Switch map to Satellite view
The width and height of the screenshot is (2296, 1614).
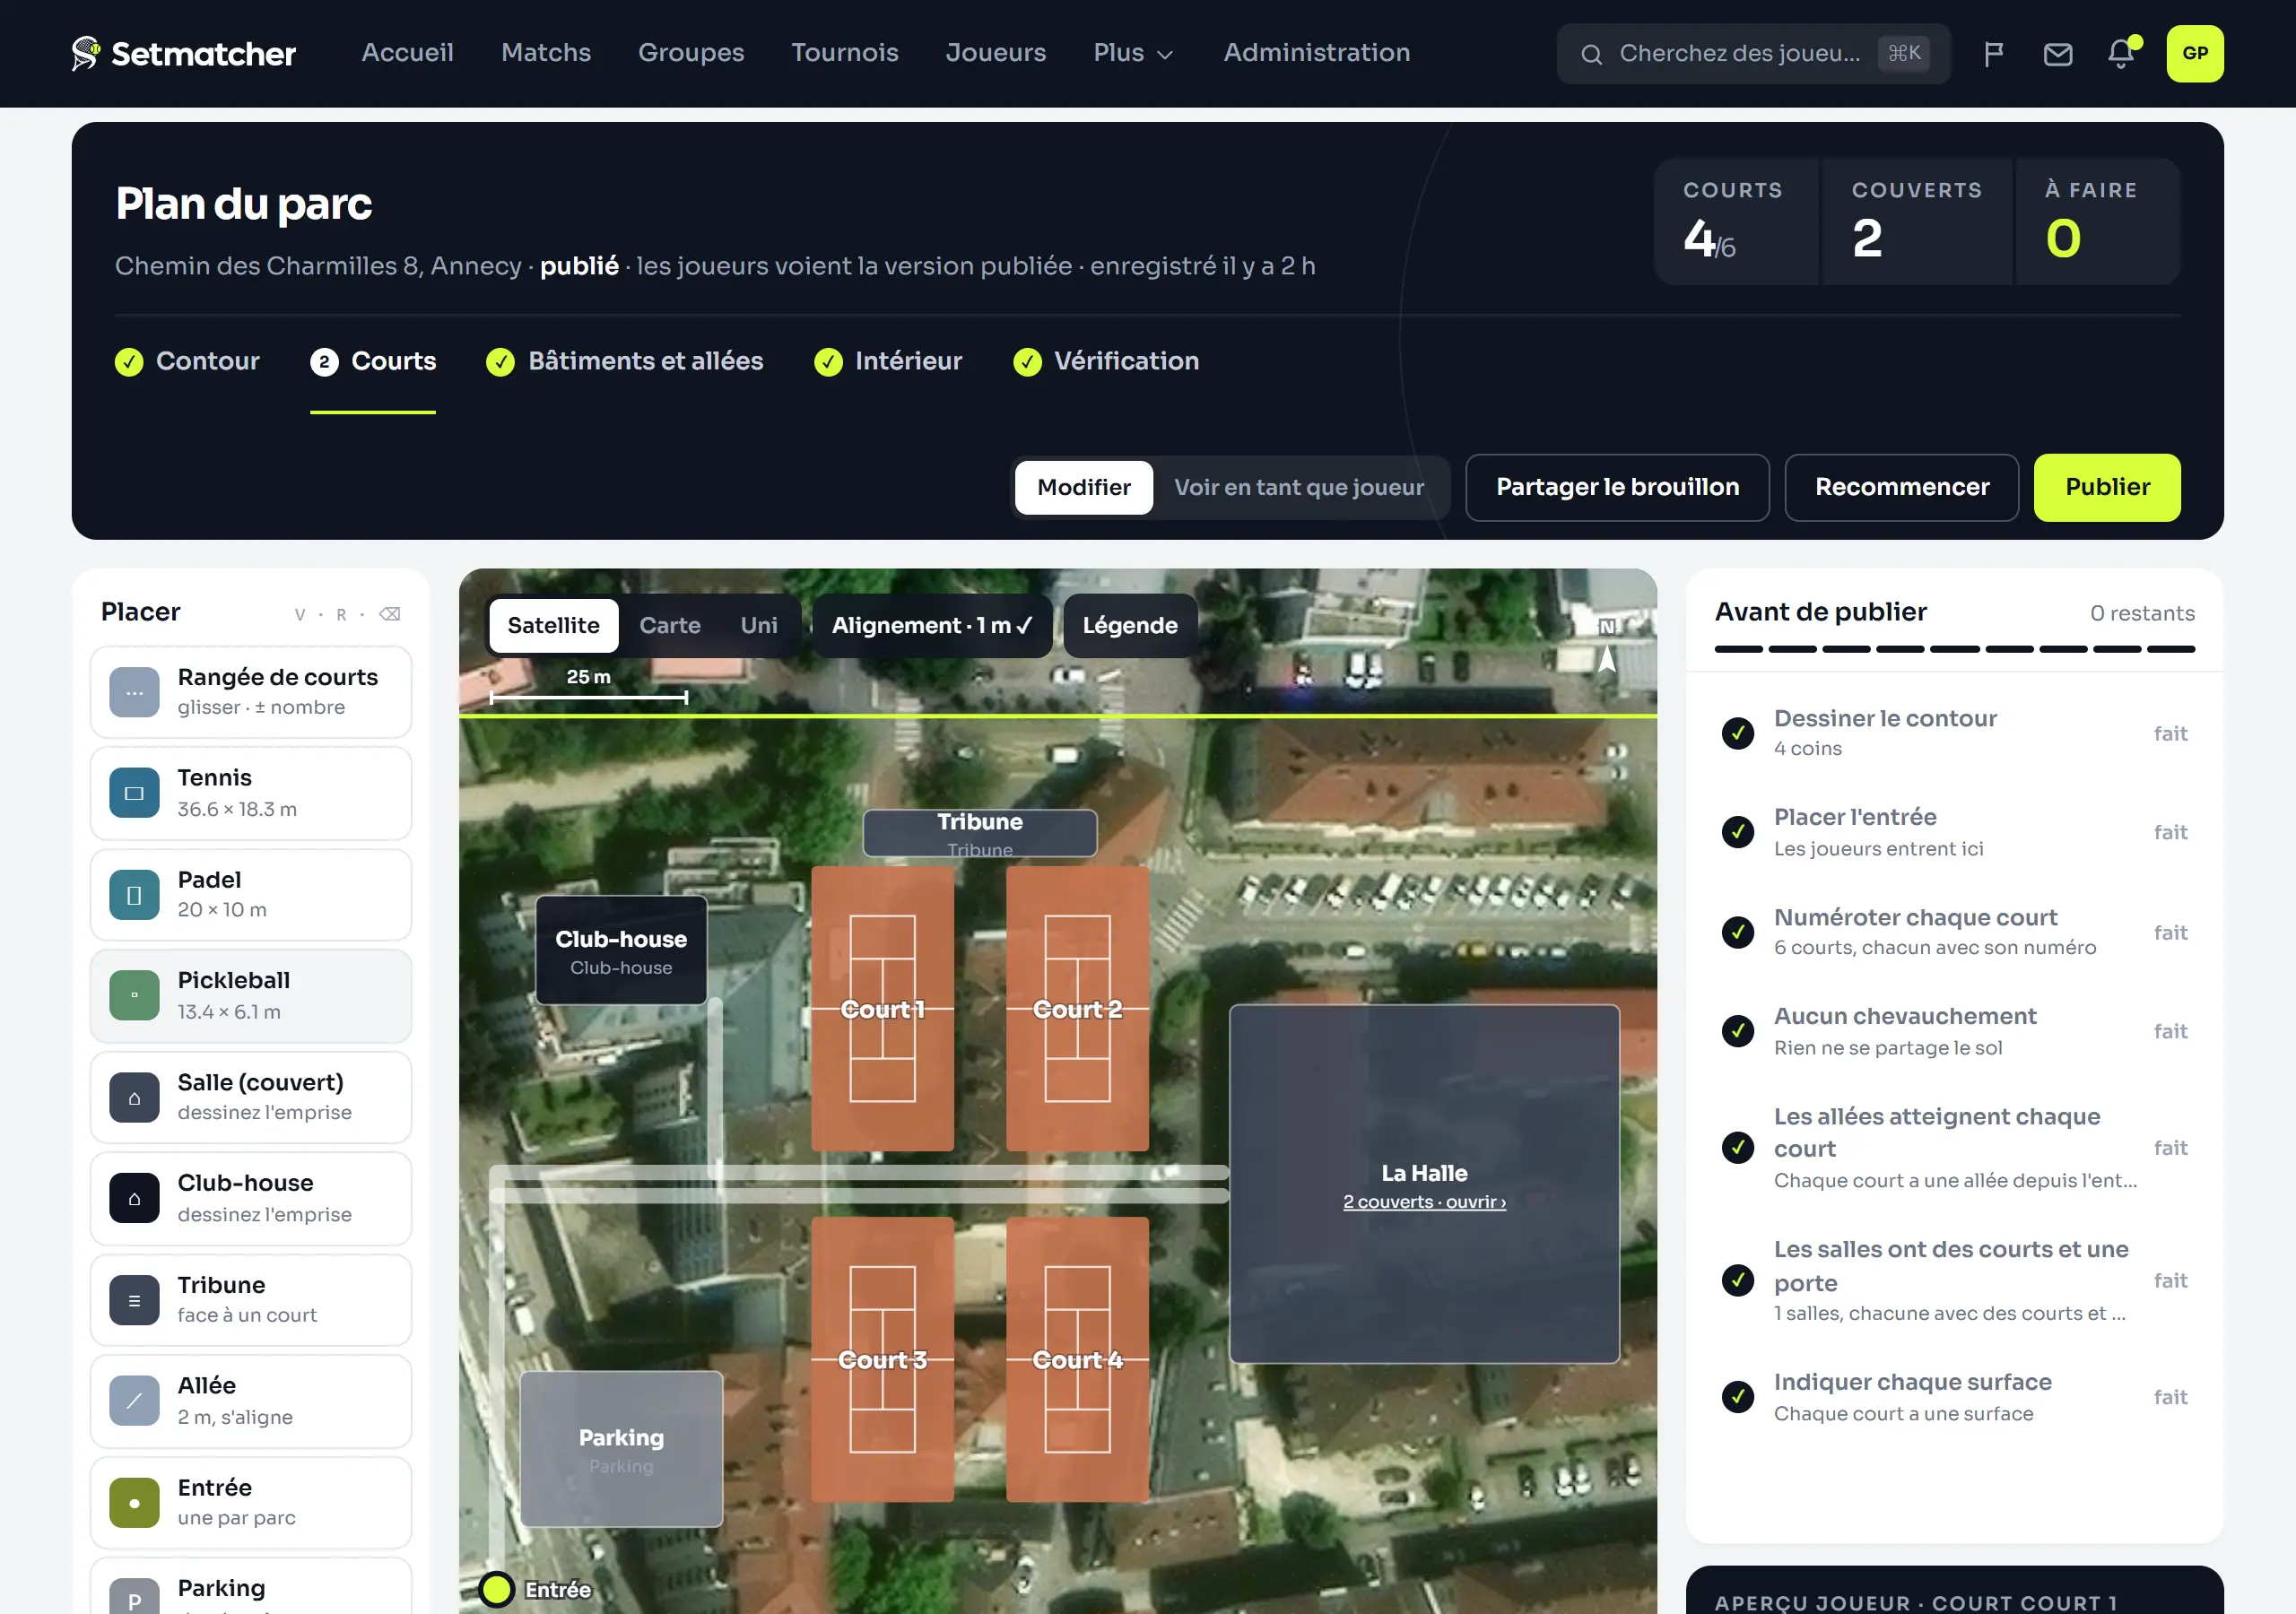(553, 625)
